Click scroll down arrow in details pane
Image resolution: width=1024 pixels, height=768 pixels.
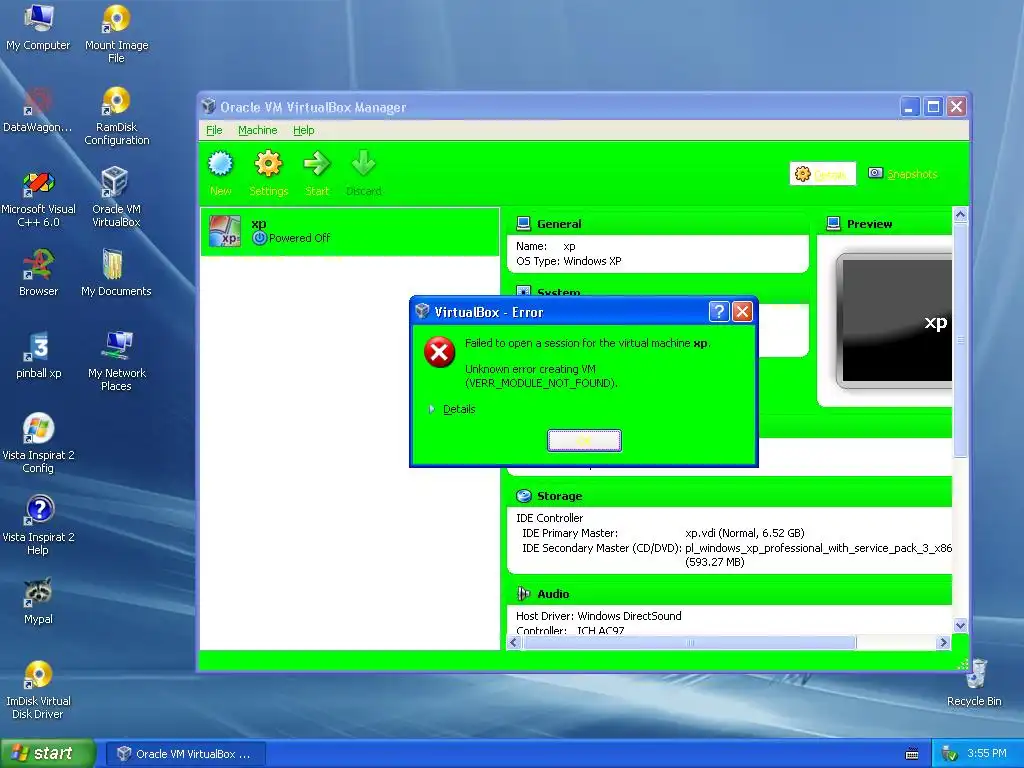click(960, 625)
